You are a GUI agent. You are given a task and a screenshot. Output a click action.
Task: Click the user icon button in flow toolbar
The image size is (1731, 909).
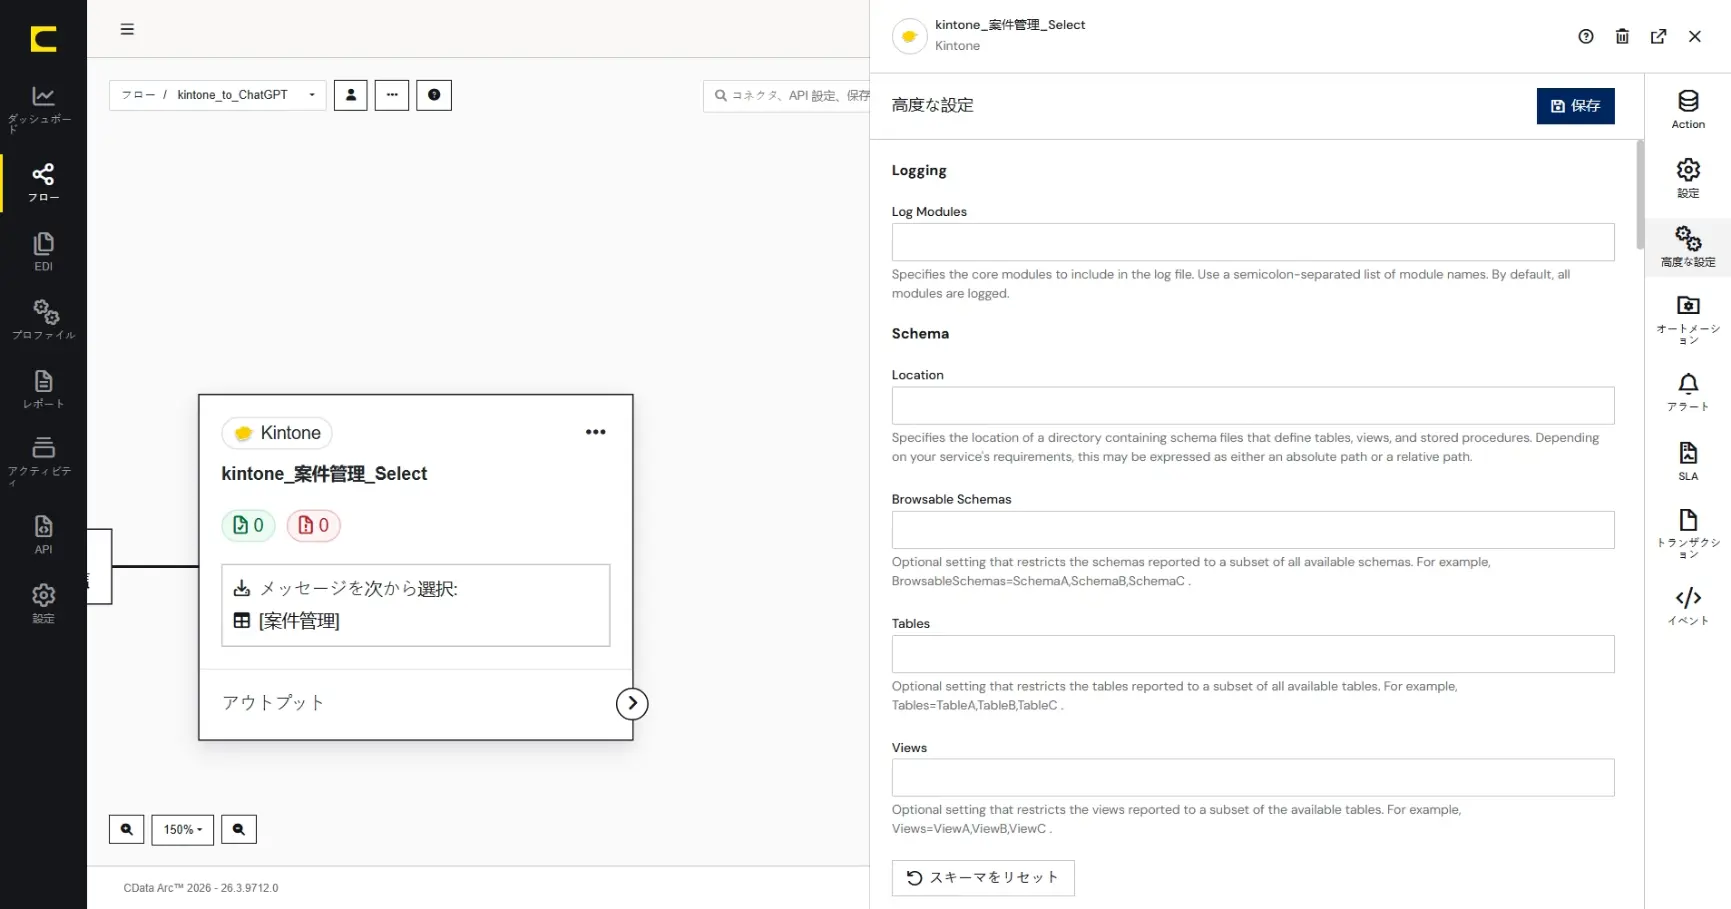tap(351, 95)
